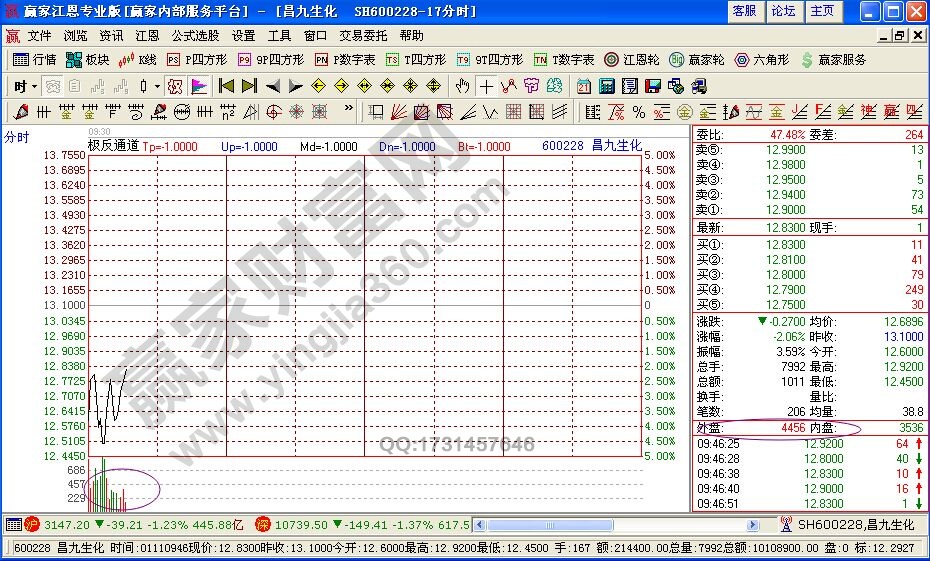Open the 公式选股 menu
The height and width of the screenshot is (561, 930).
195,36
